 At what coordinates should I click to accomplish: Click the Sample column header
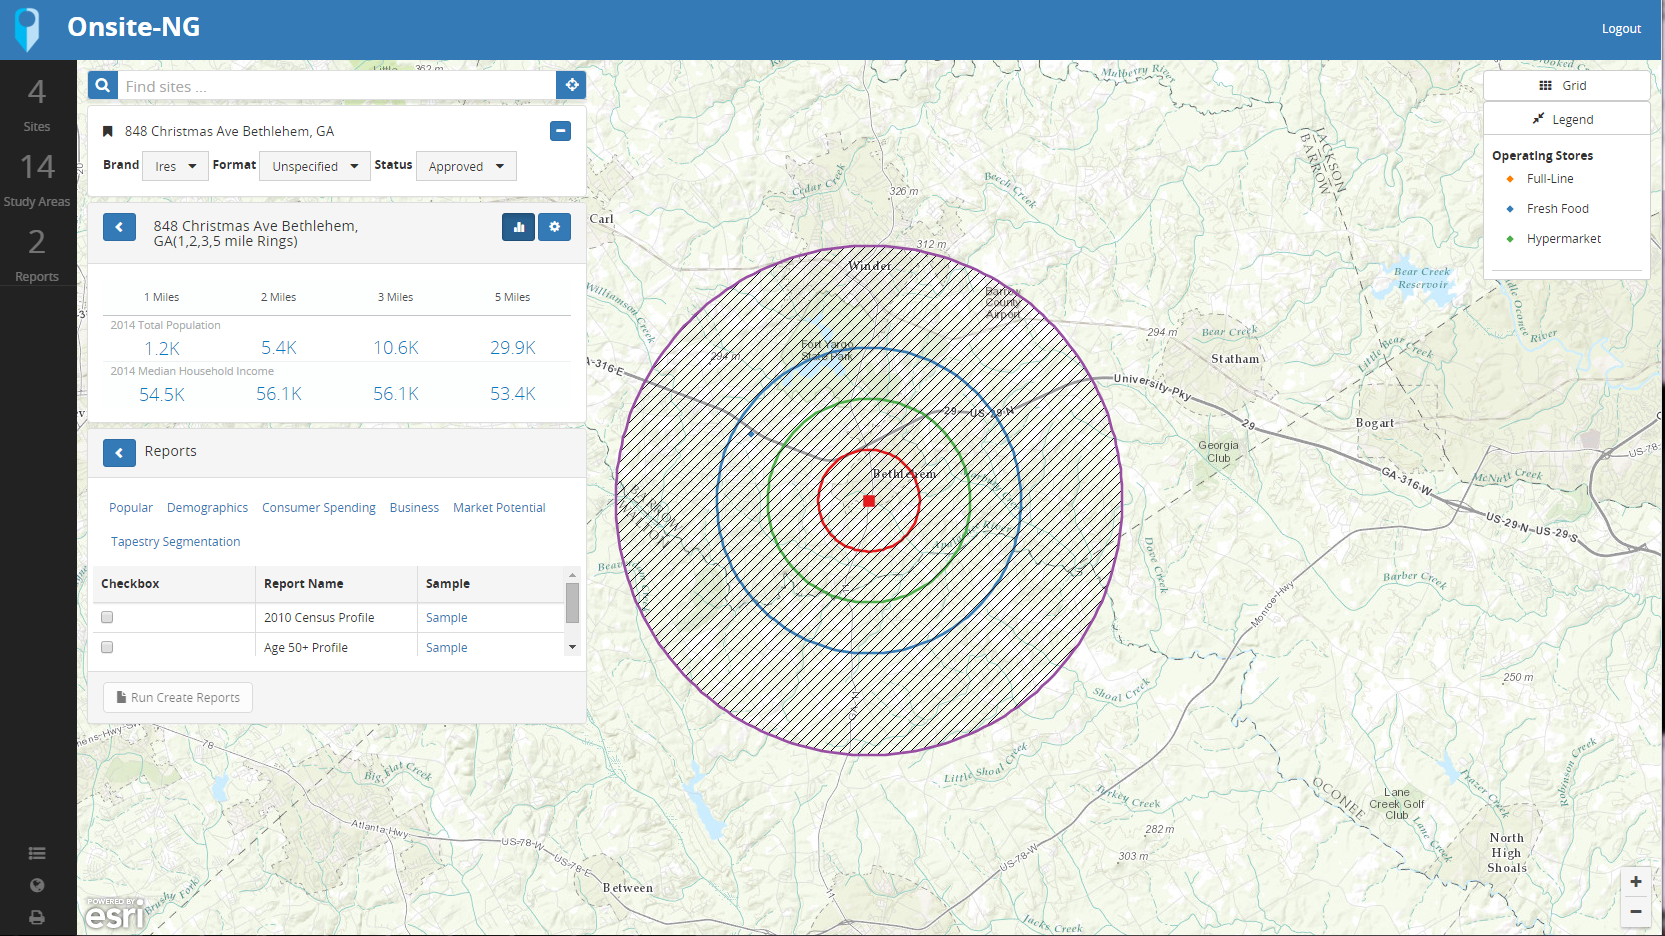448,584
